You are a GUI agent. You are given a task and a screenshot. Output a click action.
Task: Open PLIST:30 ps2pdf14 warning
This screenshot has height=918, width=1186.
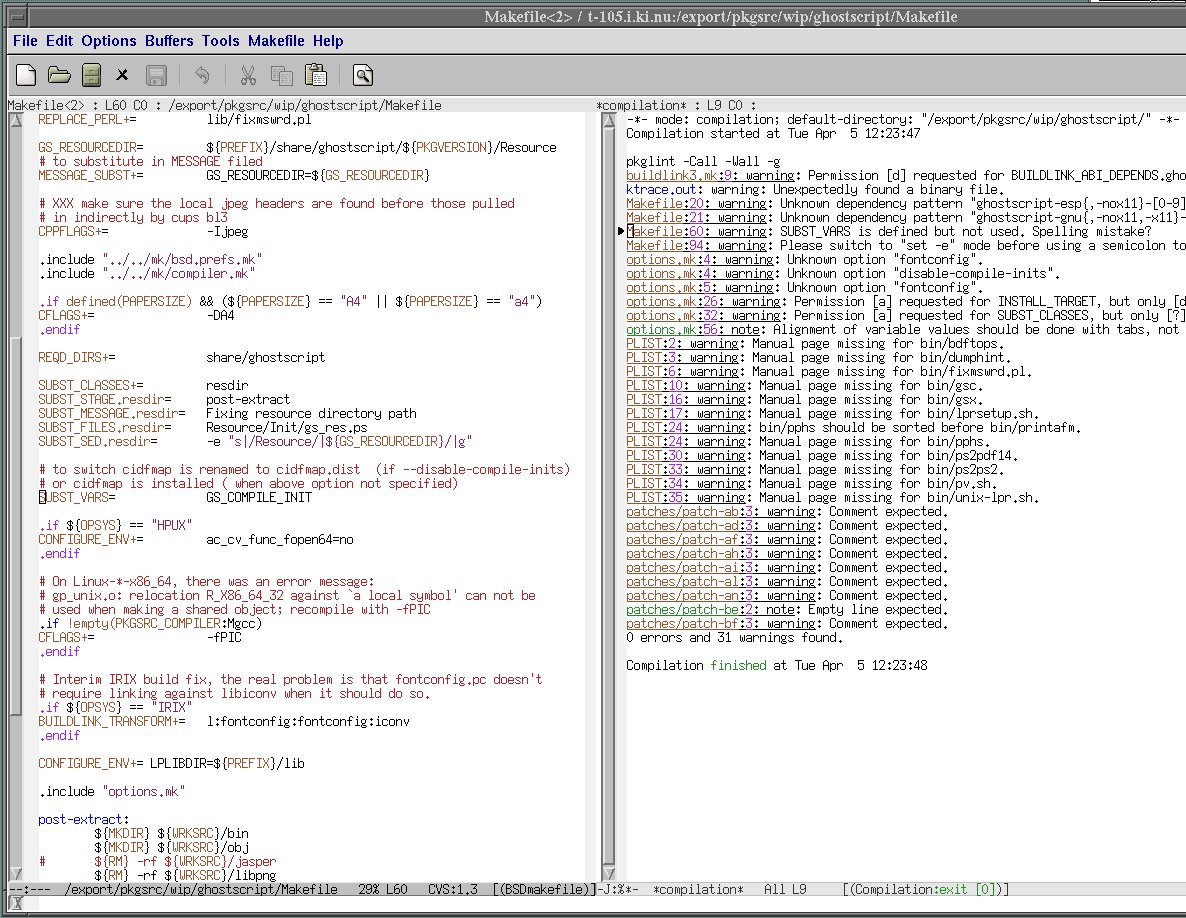click(x=686, y=455)
